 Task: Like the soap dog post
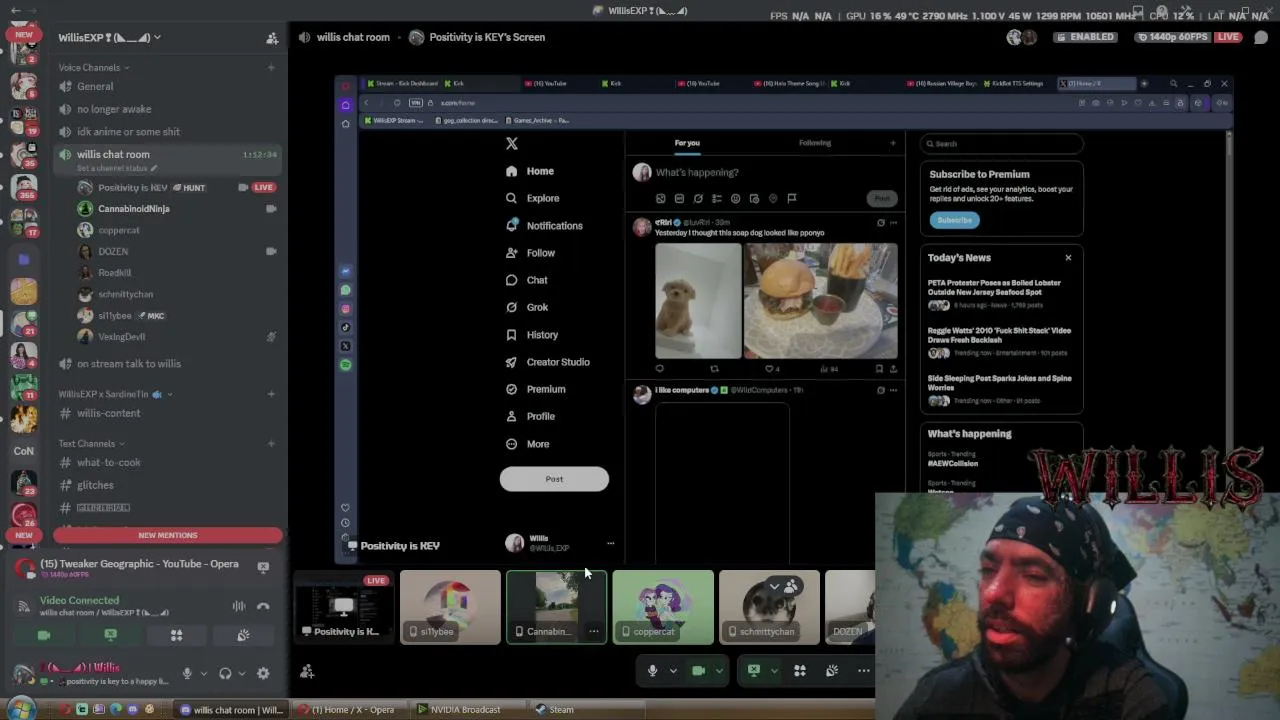pyautogui.click(x=770, y=369)
